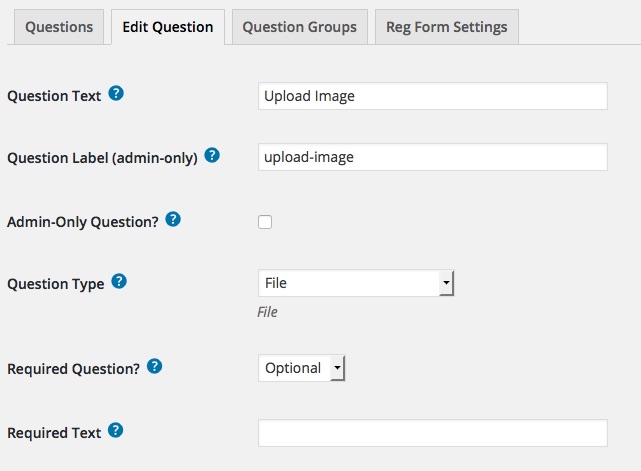Click the upload-image label input field
The width and height of the screenshot is (641, 471).
(433, 157)
